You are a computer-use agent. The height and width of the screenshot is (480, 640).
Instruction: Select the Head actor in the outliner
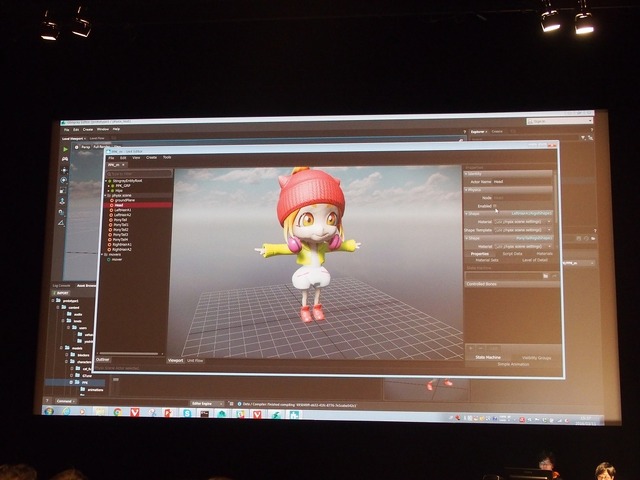[x=139, y=205]
